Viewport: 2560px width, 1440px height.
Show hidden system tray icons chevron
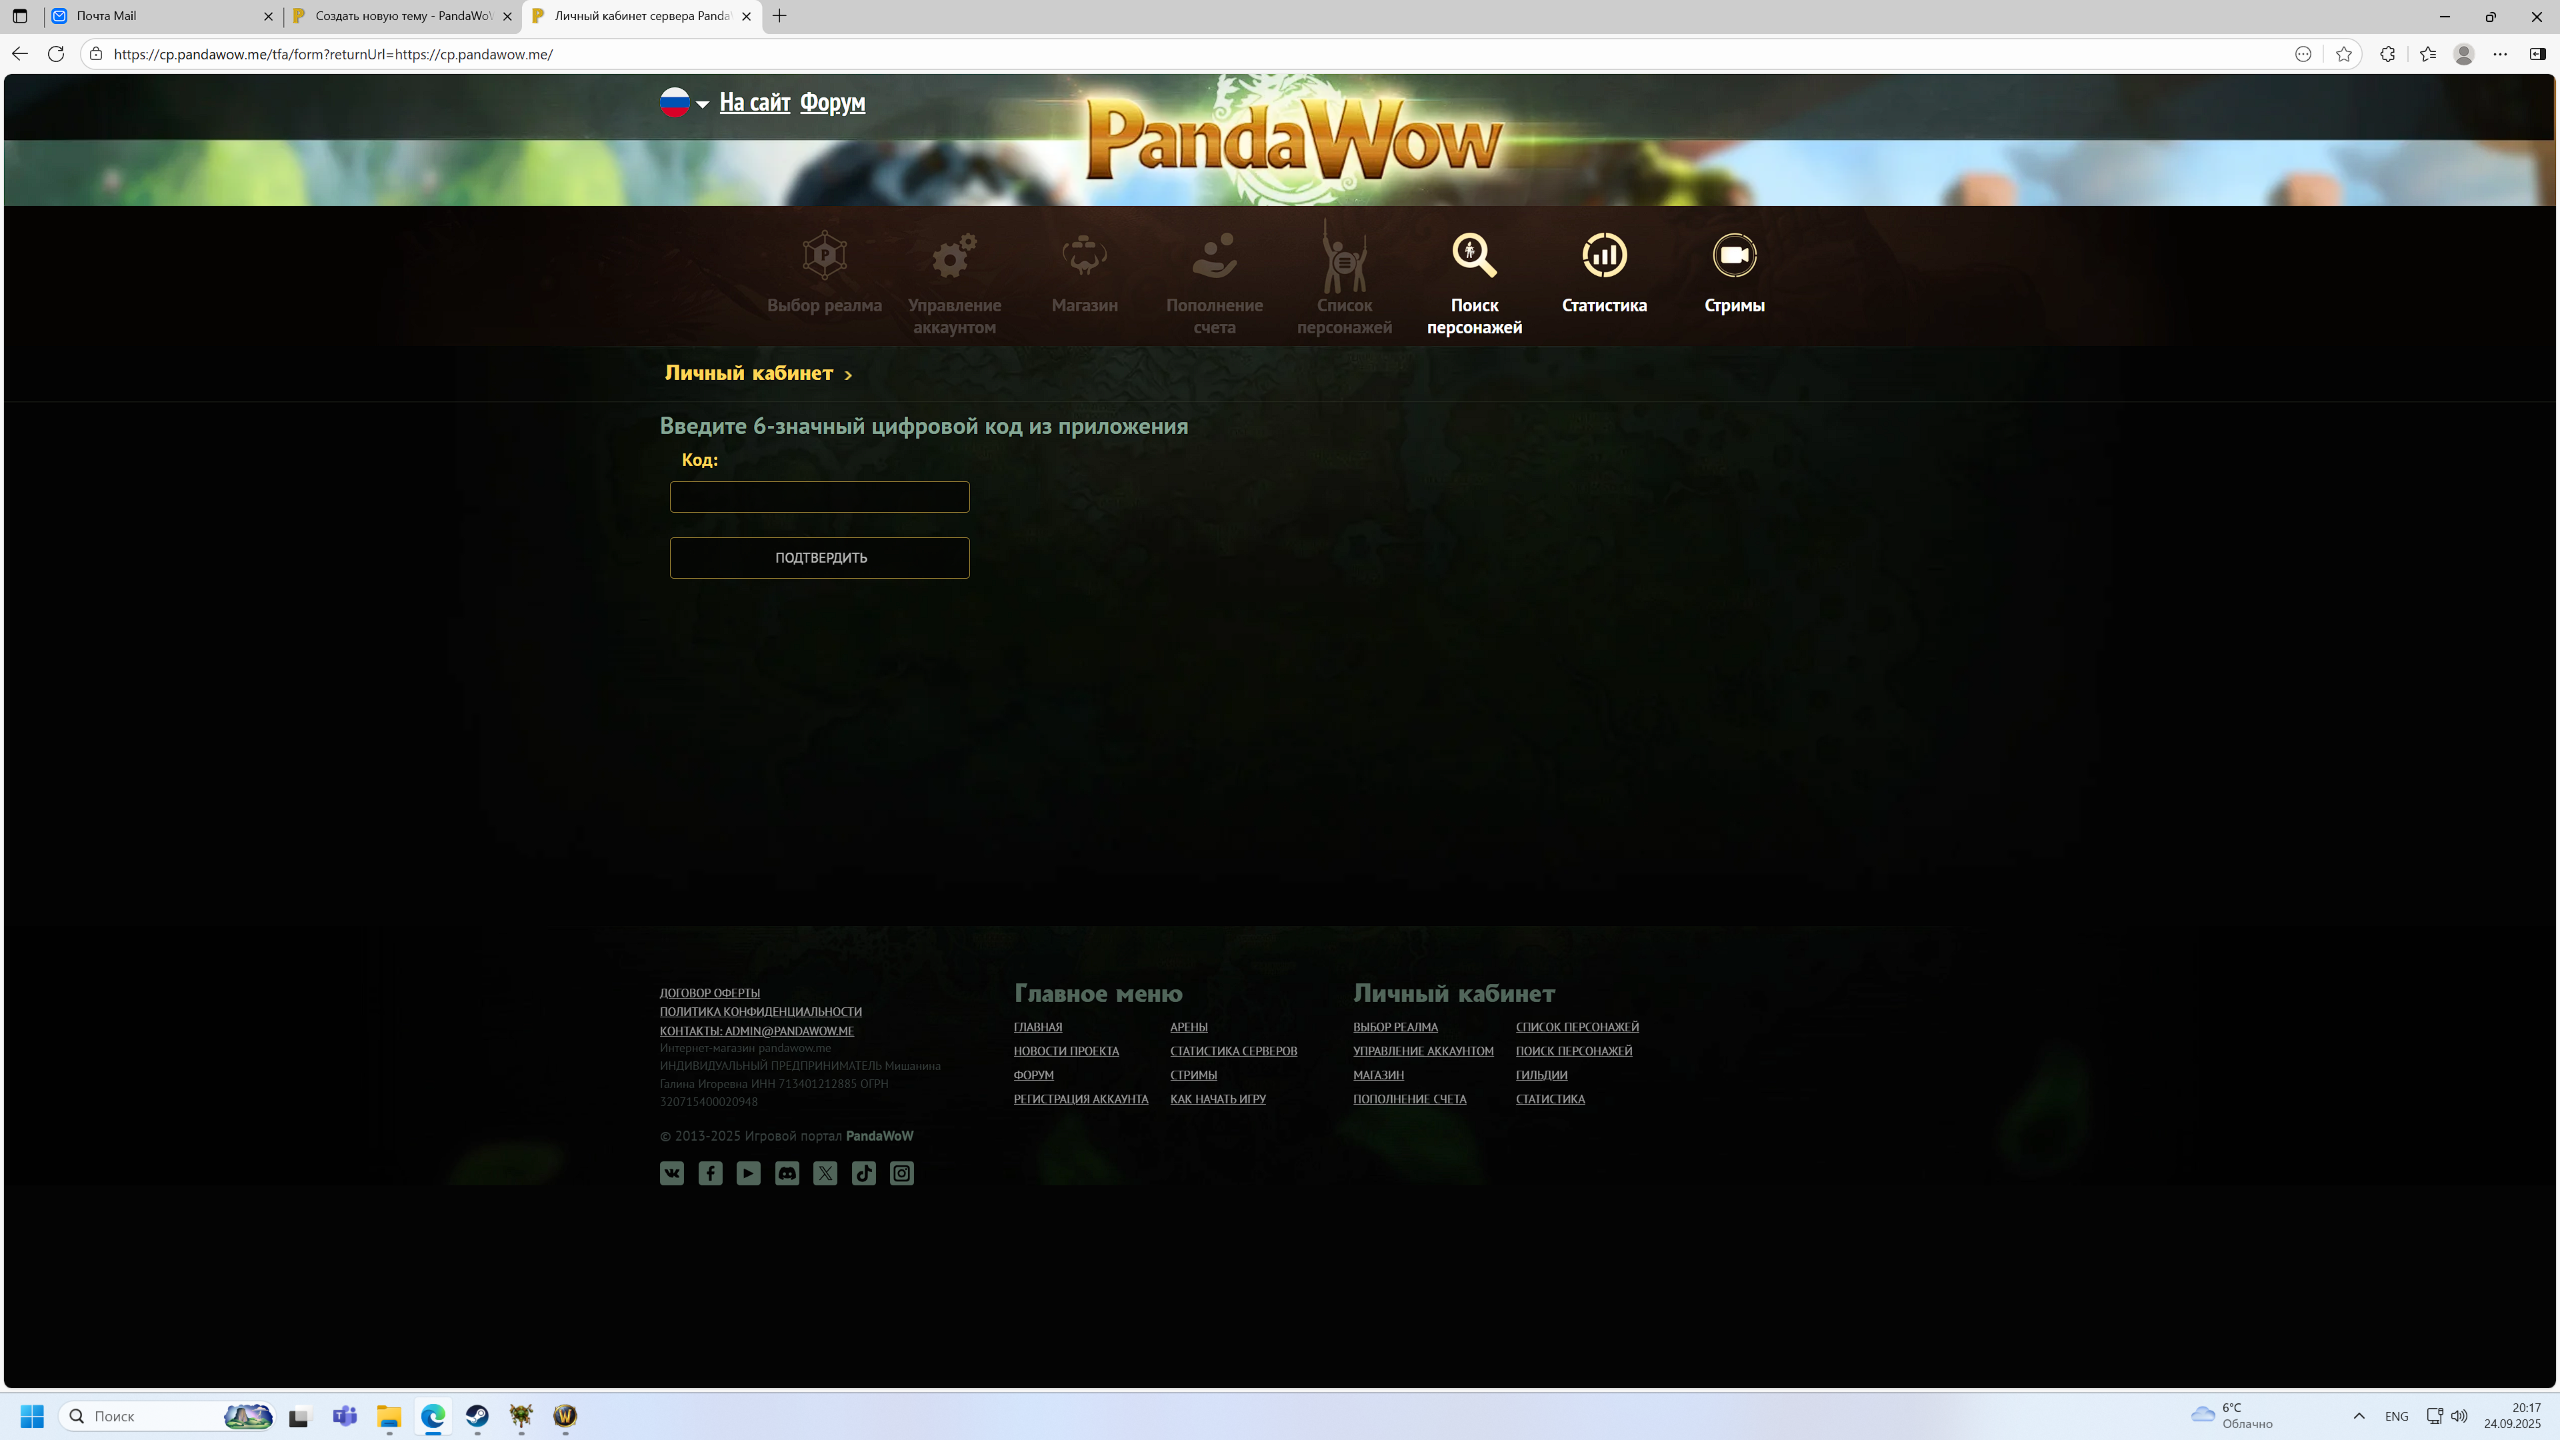[x=2359, y=1416]
